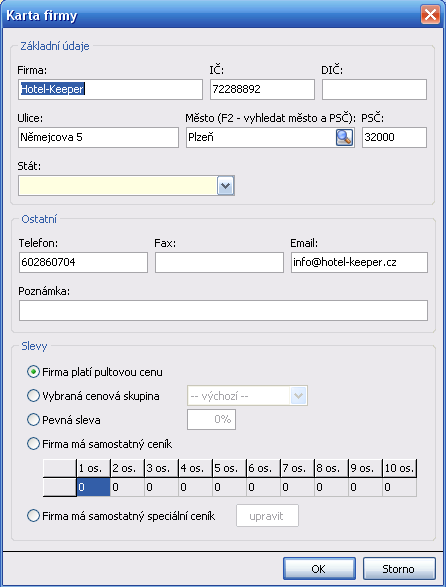The height and width of the screenshot is (587, 446).
Task: Focus the Firma name field
Action: 110,89
